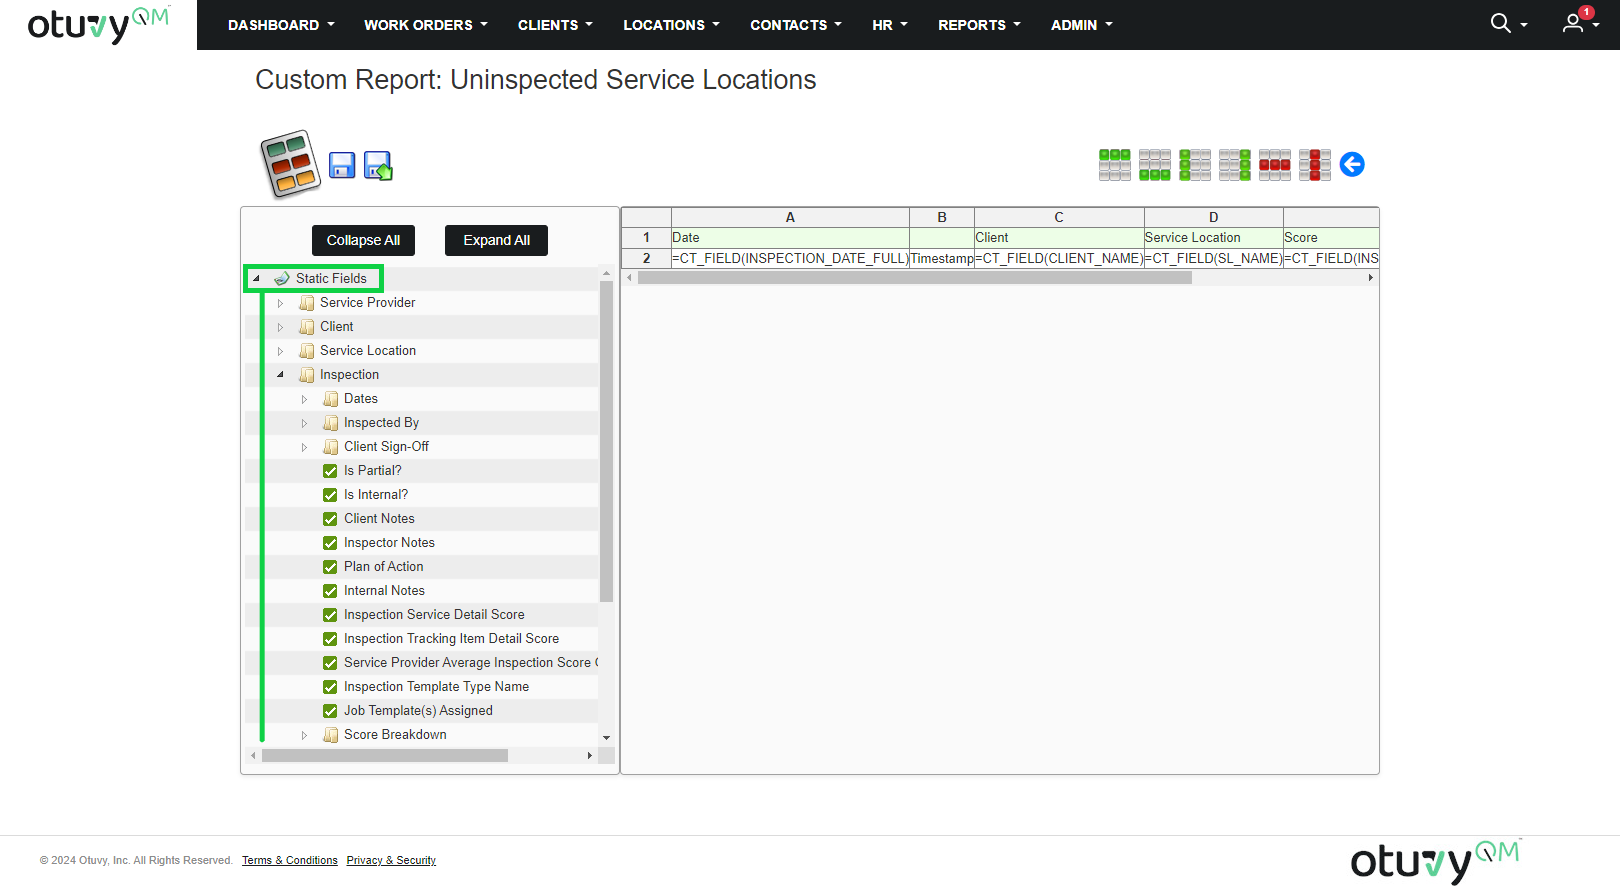Toggle the Plan of Action checkbox
The image size is (1620, 886).
pyautogui.click(x=330, y=567)
